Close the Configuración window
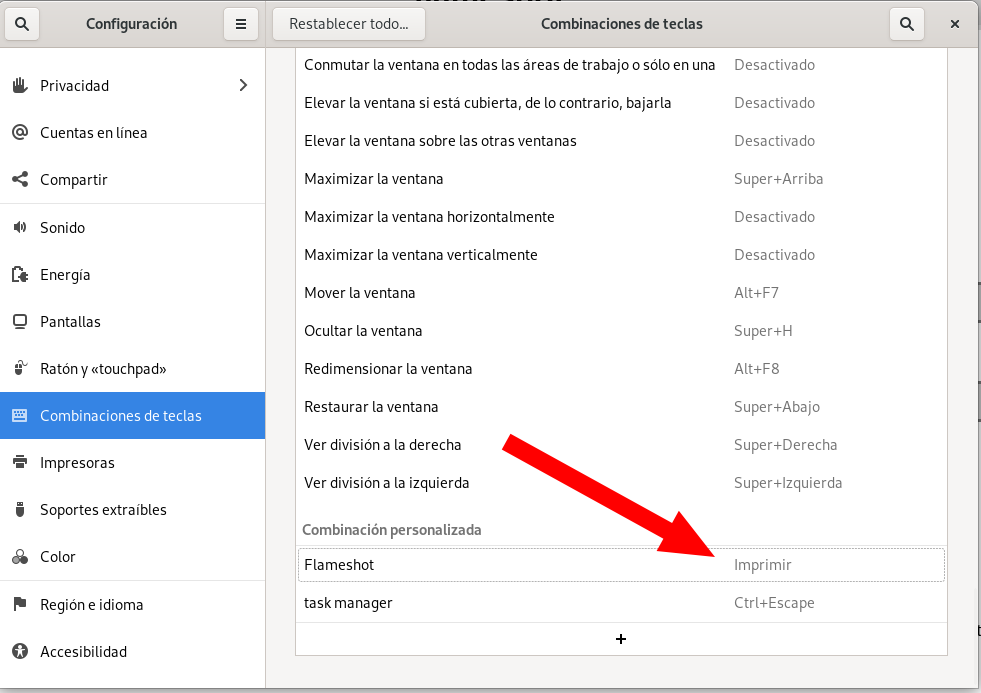 [x=956, y=24]
